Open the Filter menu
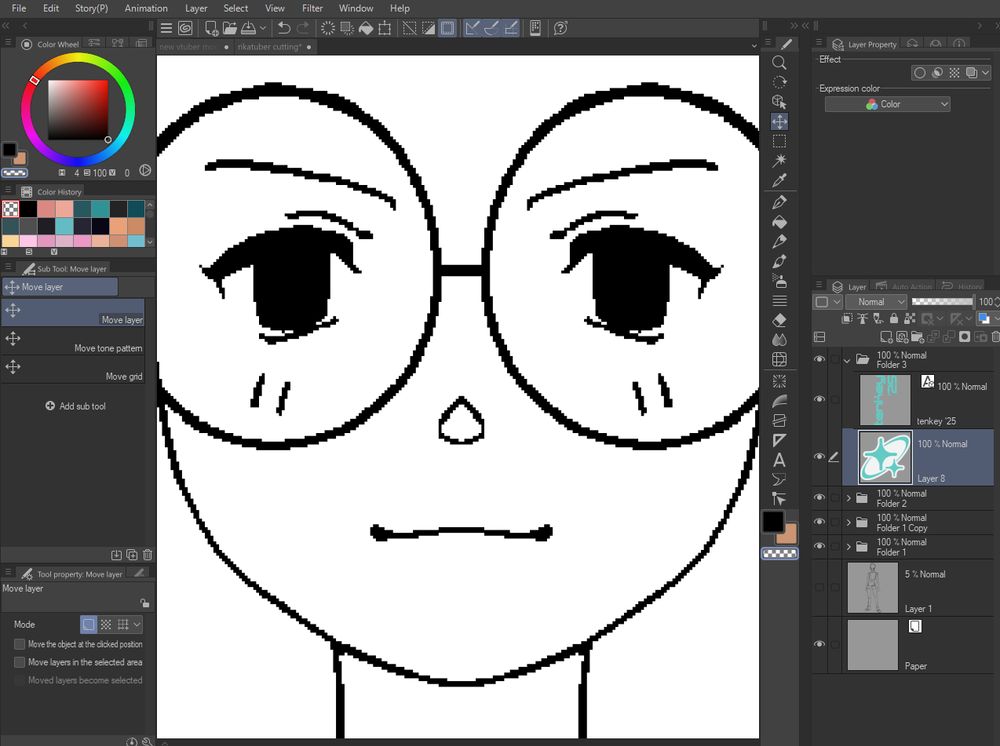The height and width of the screenshot is (746, 1000). tap(312, 8)
